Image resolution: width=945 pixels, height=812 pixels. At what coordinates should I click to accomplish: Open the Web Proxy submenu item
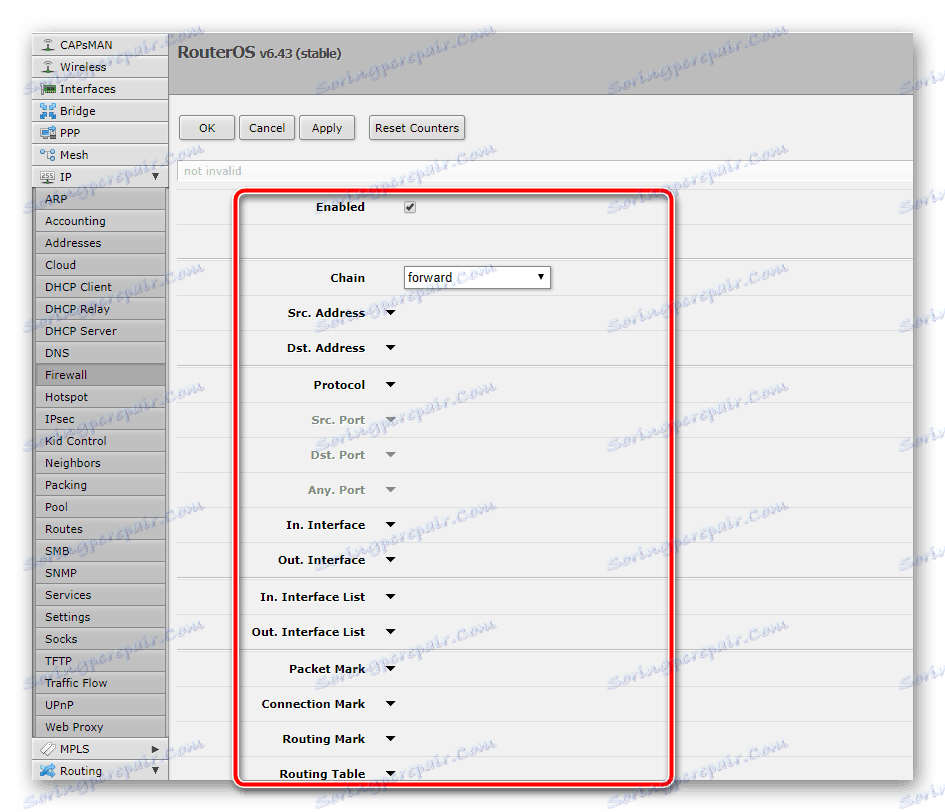100,727
